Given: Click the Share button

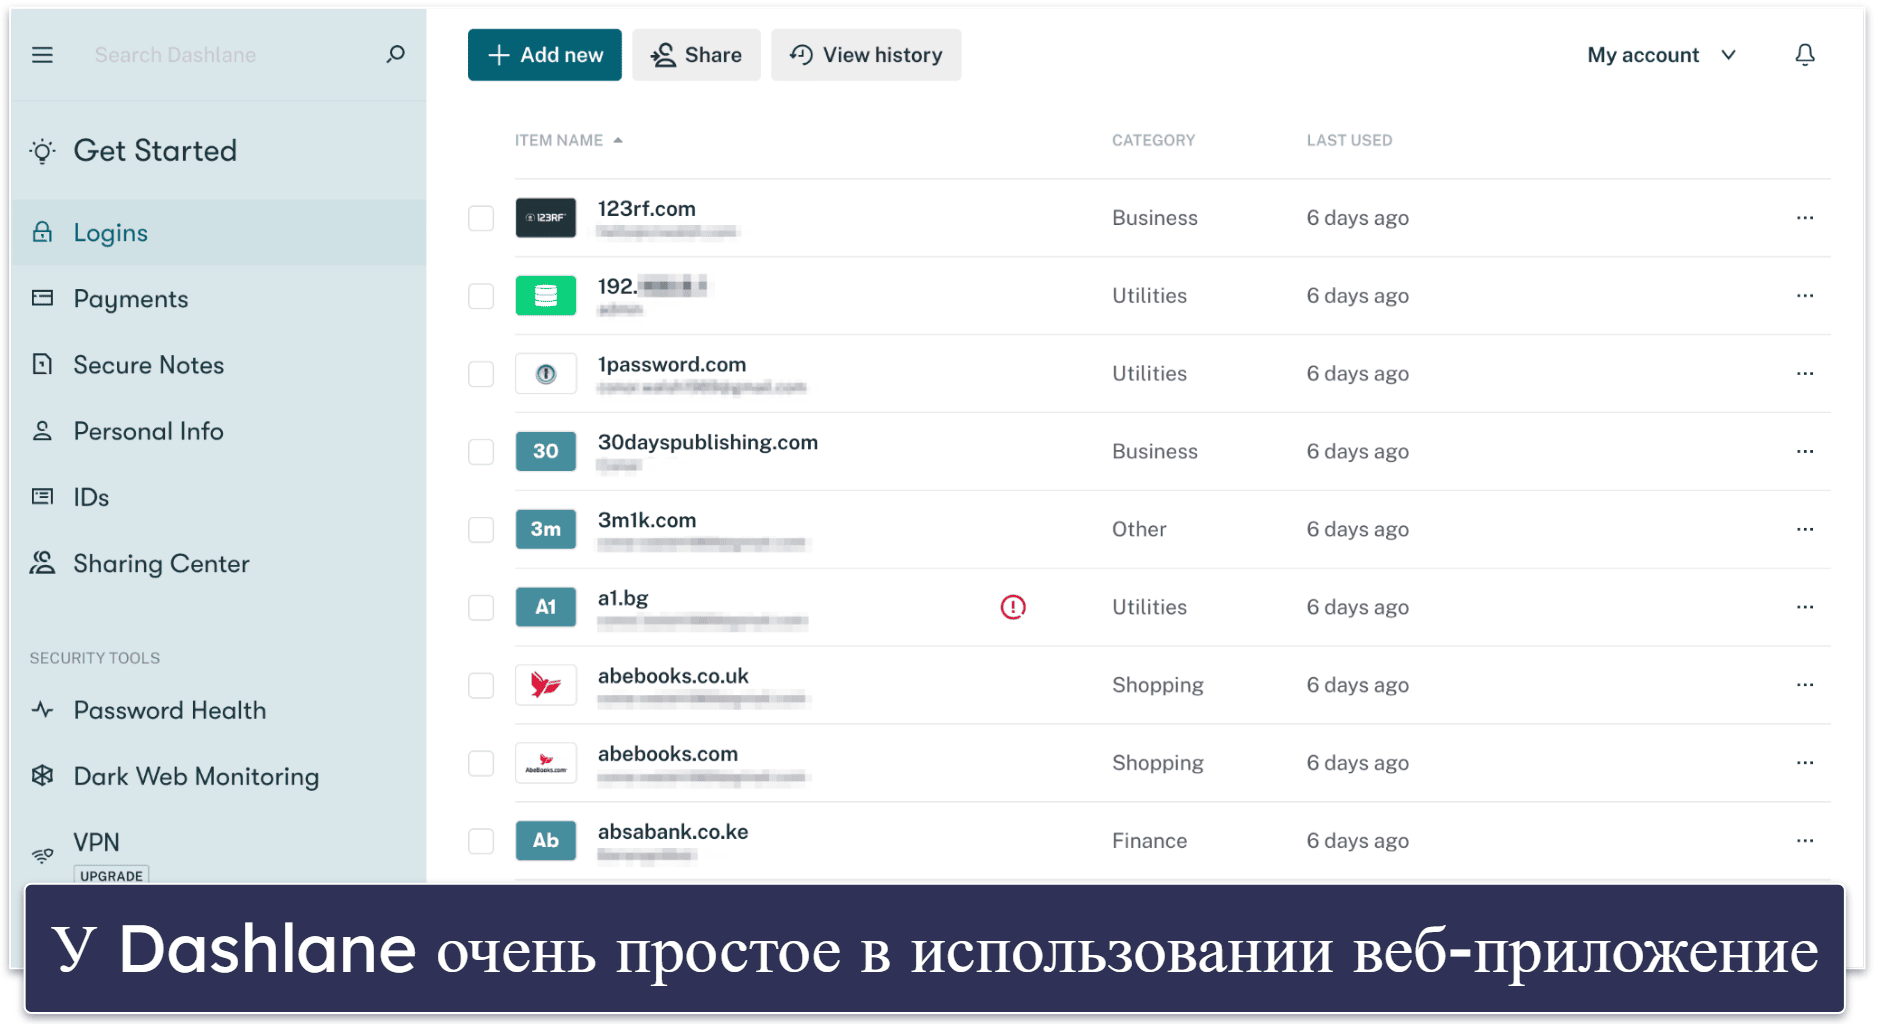Looking at the screenshot, I should click(x=696, y=55).
